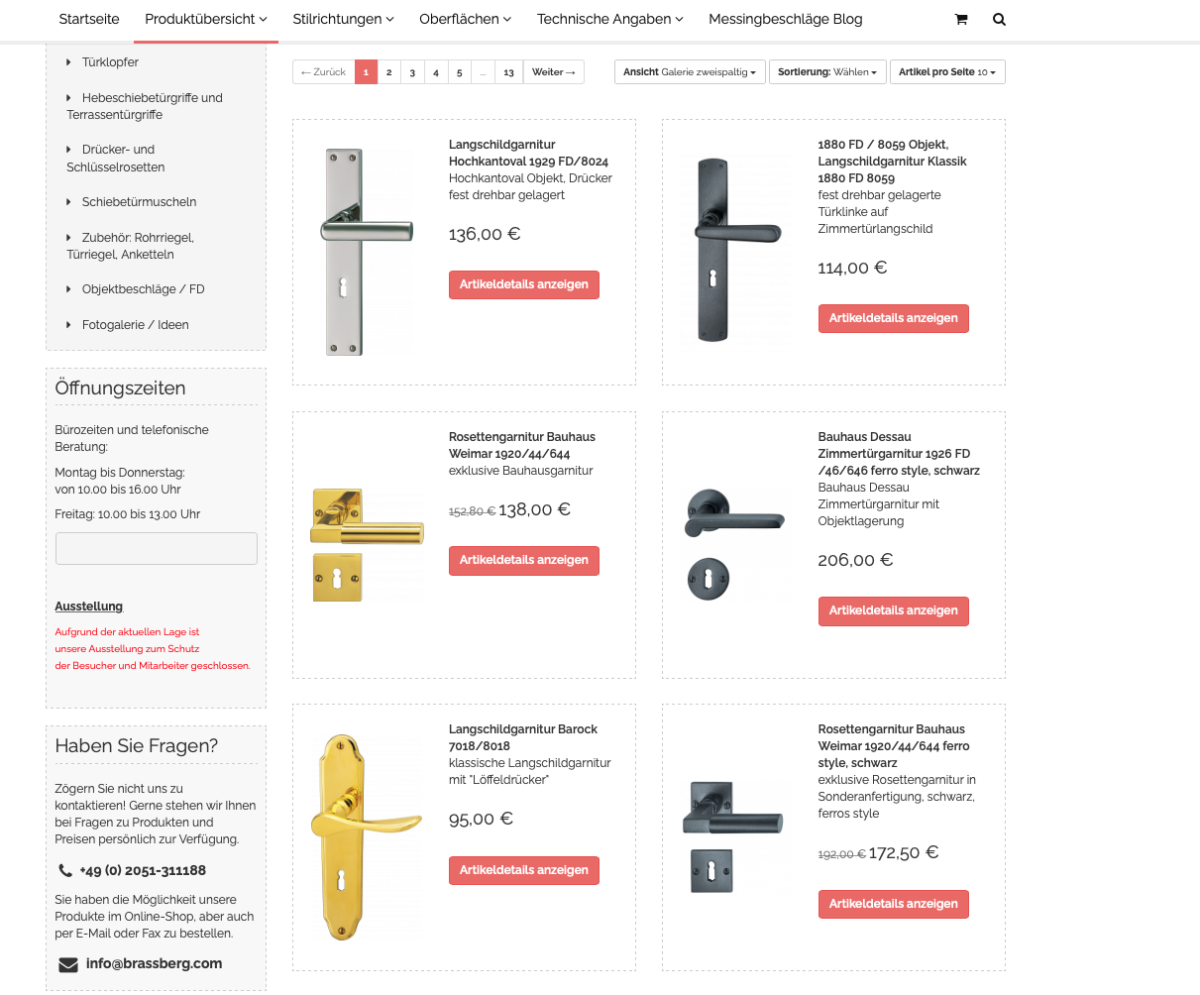
Task: Expand the Oberflächen menu
Action: 465,19
